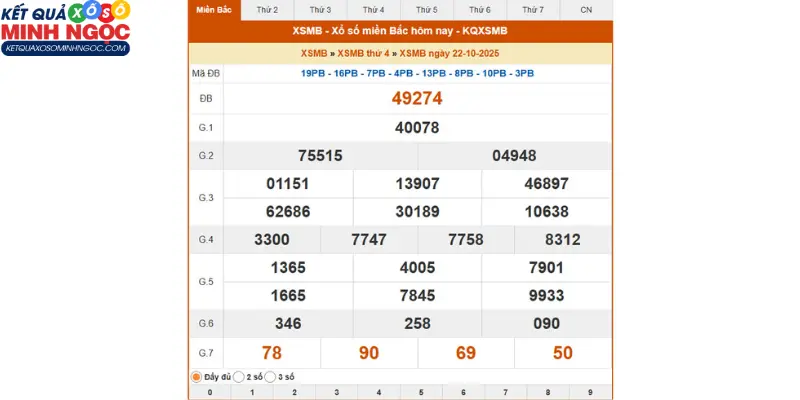Switch to the Miền Bắc tab
This screenshot has height=400, width=800.
[x=214, y=10]
